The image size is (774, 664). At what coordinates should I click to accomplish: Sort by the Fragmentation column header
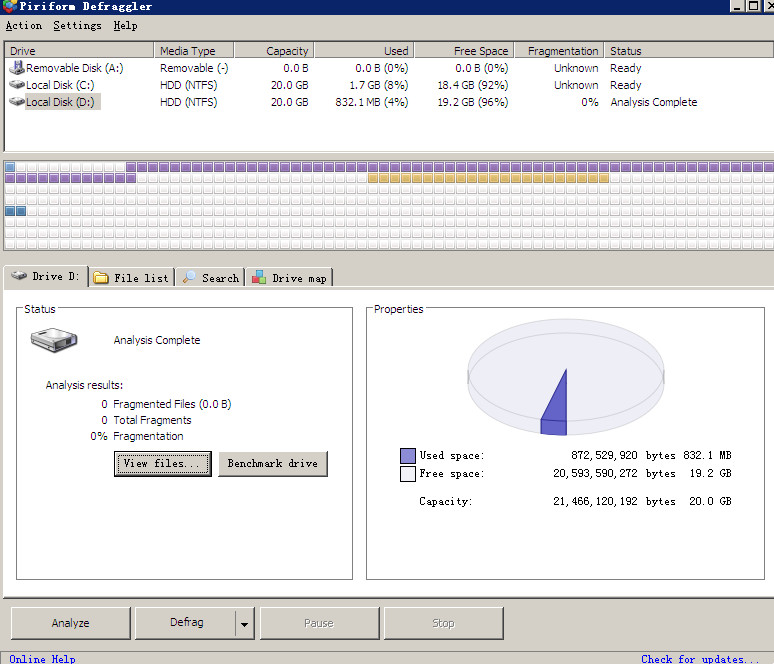click(559, 50)
